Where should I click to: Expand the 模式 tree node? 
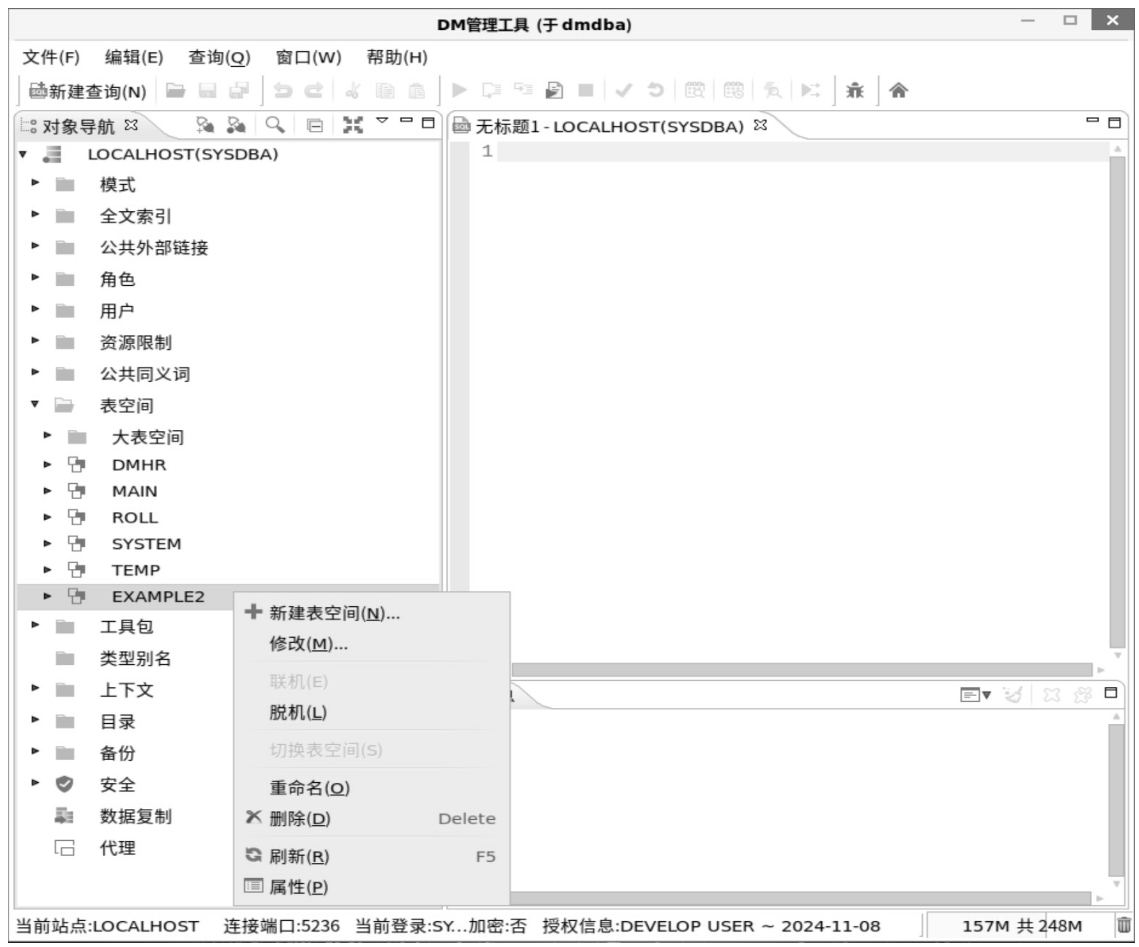pos(36,185)
